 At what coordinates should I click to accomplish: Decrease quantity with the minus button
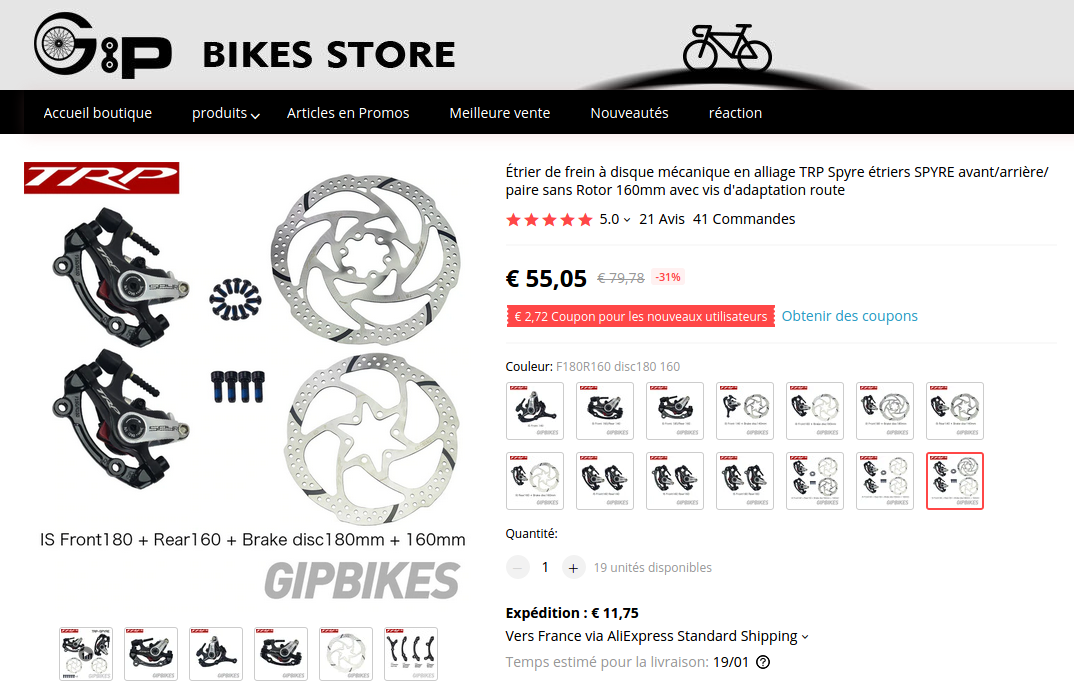click(517, 567)
